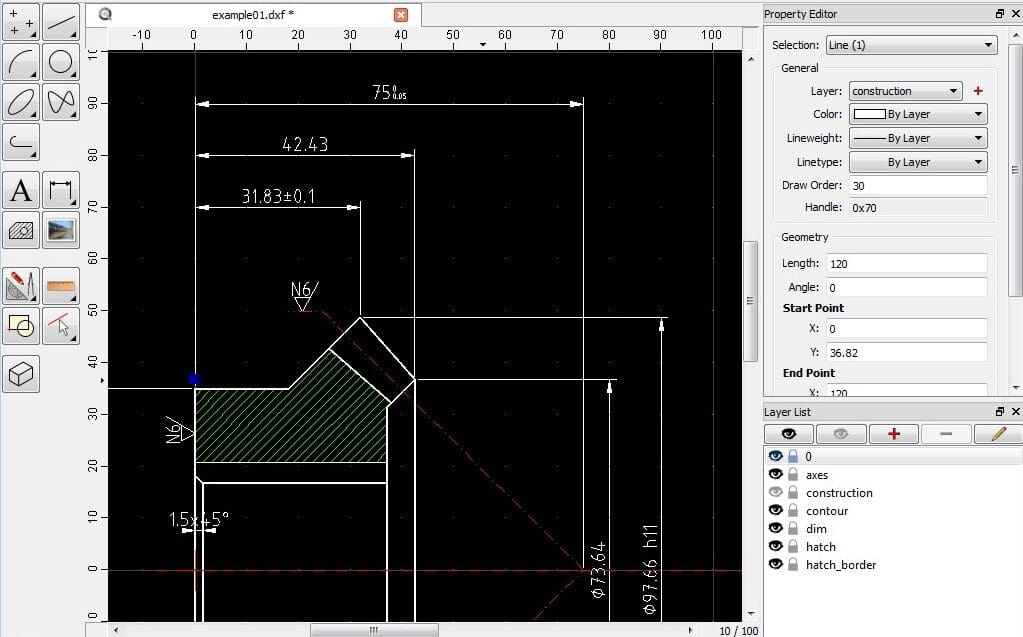The image size is (1023, 637).
Task: Toggle visibility of dim layer
Action: click(x=775, y=527)
